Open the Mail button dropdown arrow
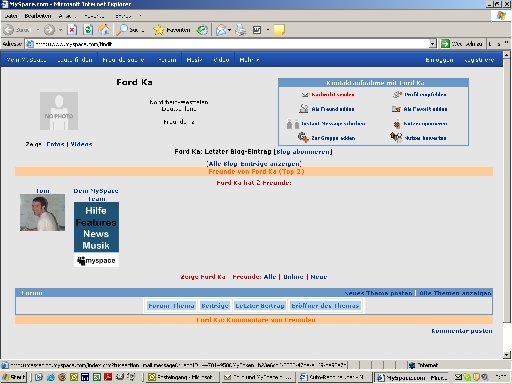This screenshot has height=384, width=512. 229,30
